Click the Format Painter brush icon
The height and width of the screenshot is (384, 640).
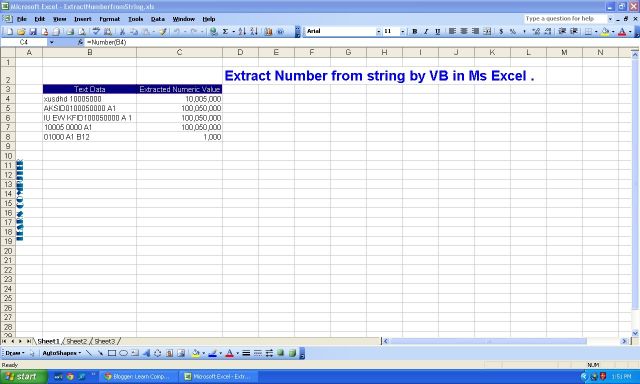tap(163, 31)
